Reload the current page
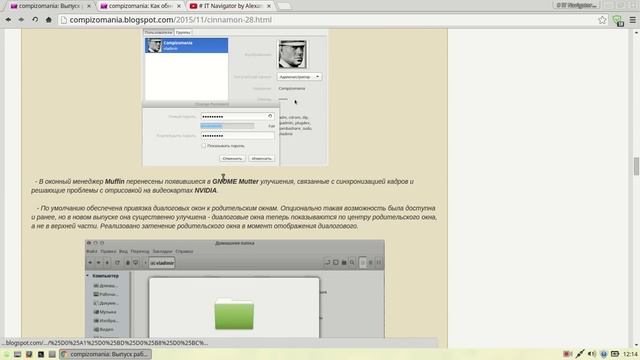 (35, 20)
